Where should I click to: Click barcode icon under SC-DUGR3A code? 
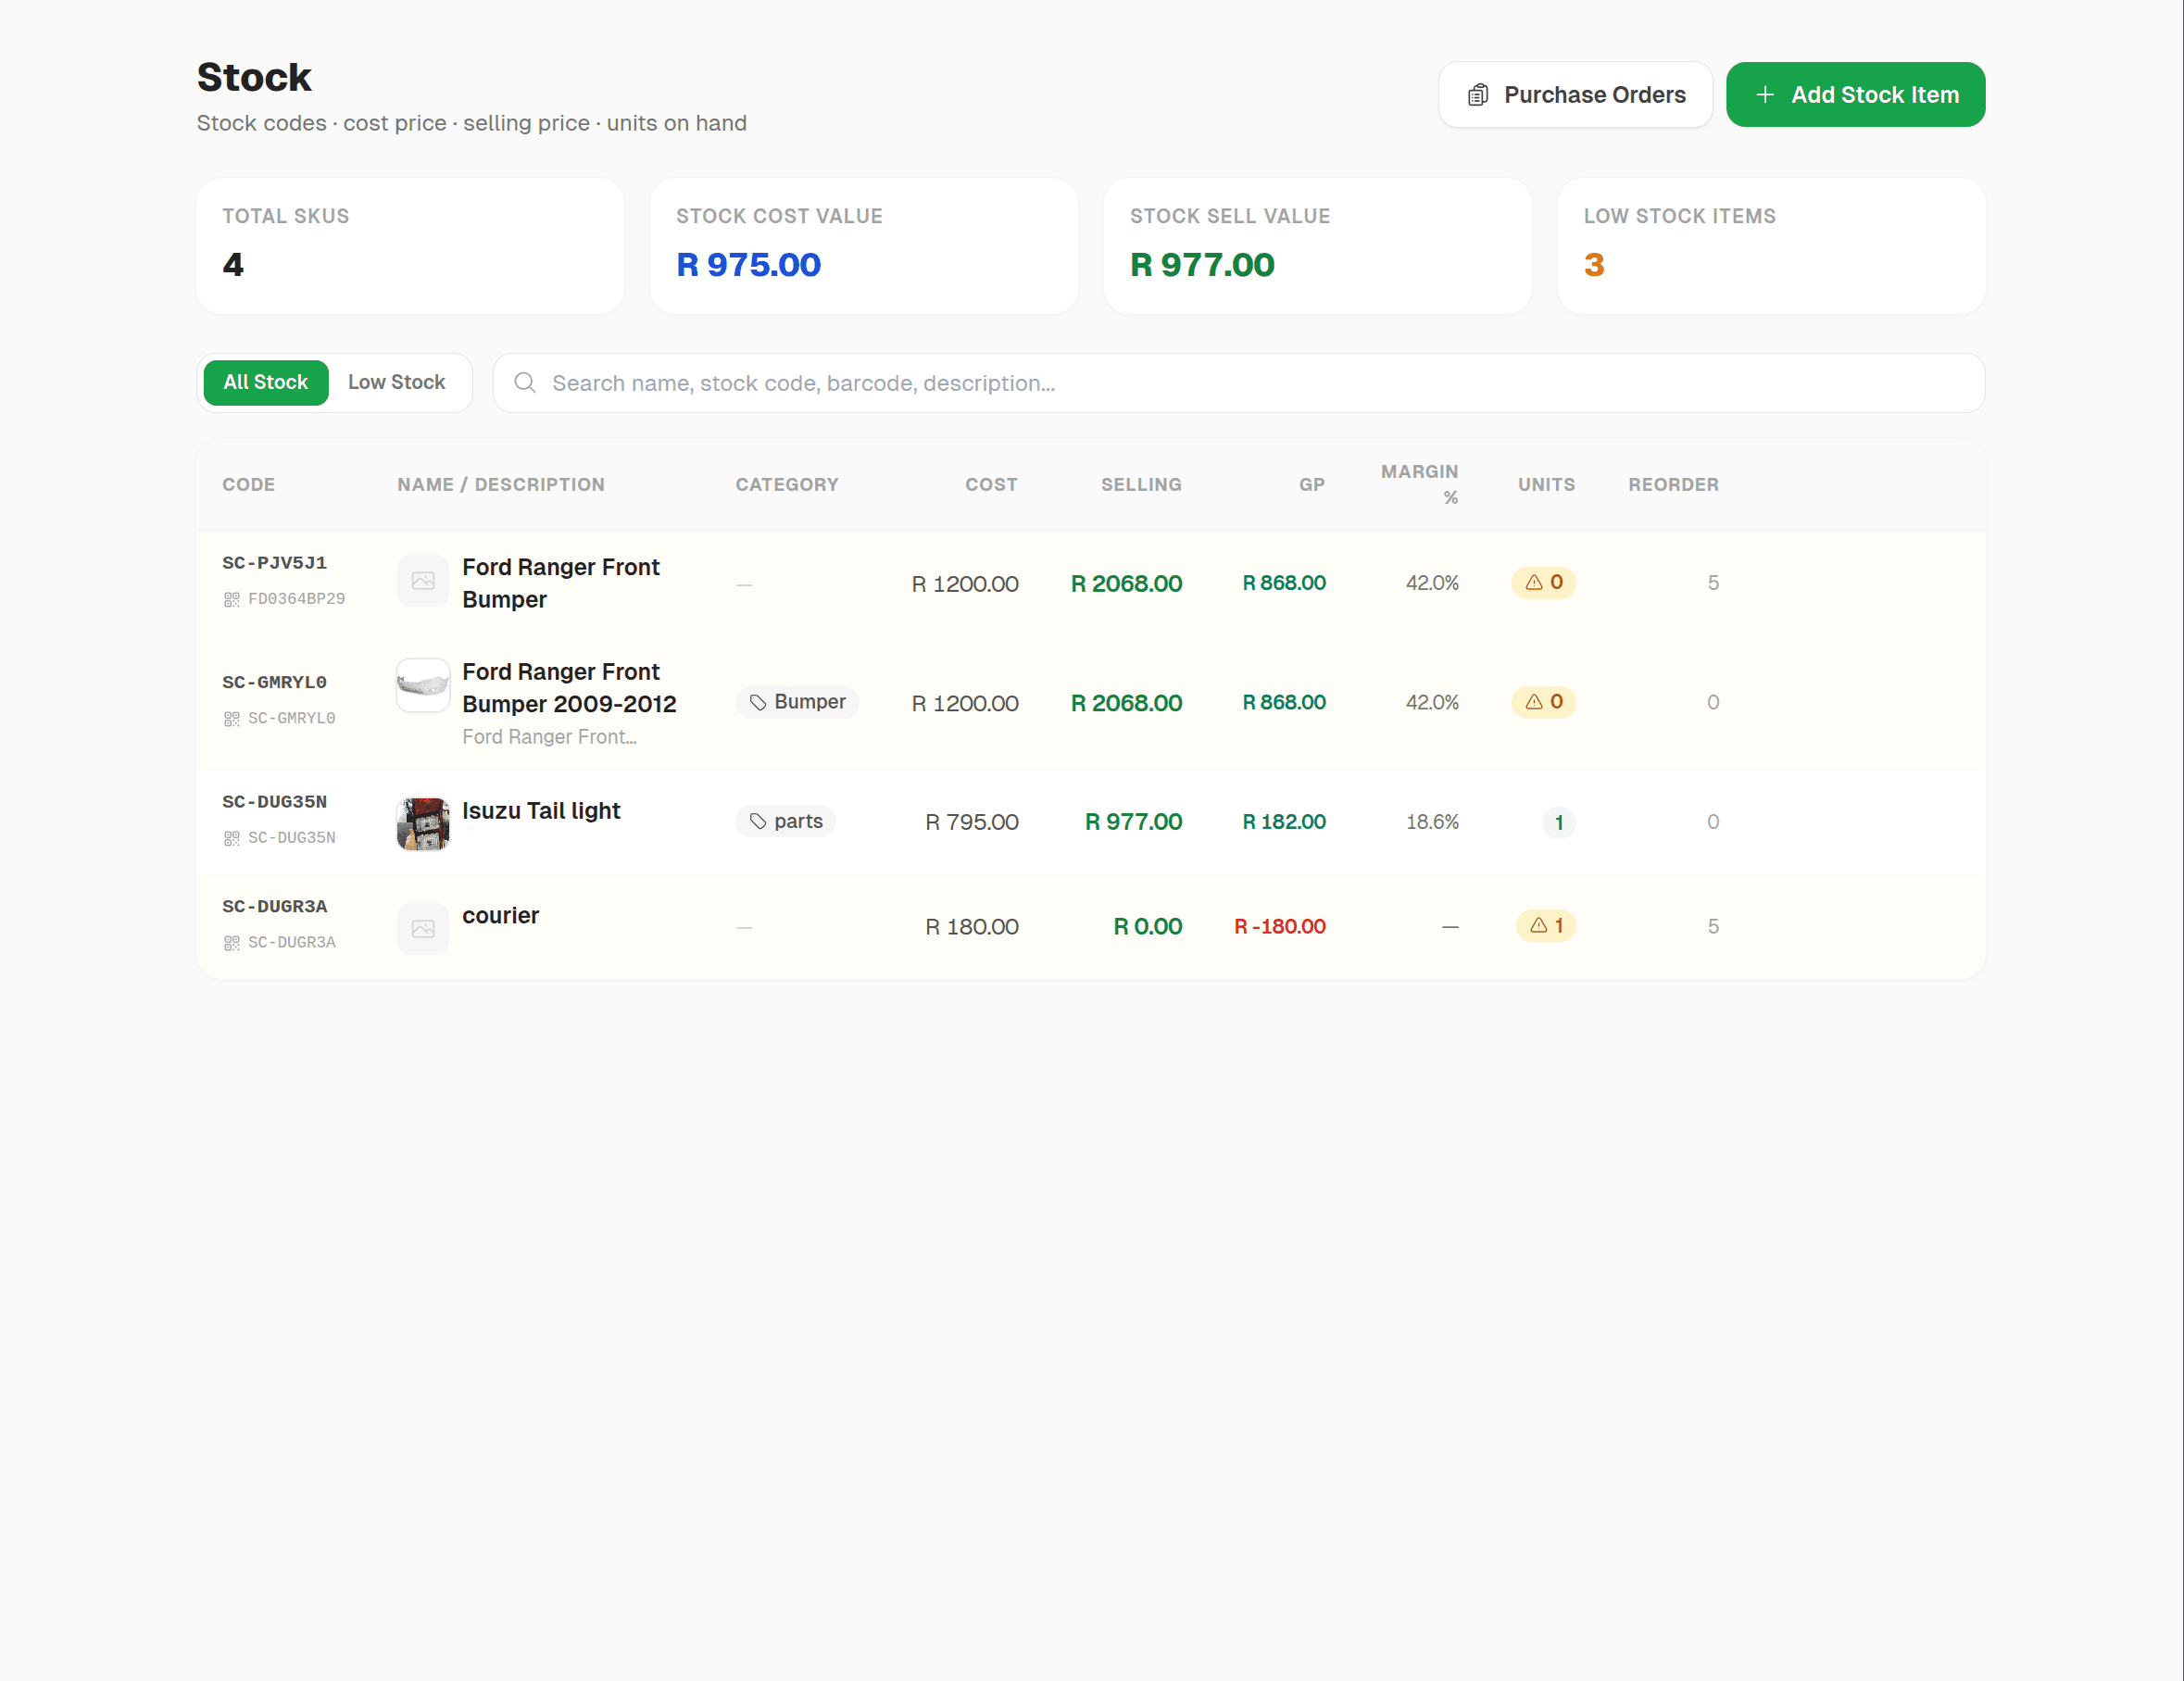(x=232, y=943)
